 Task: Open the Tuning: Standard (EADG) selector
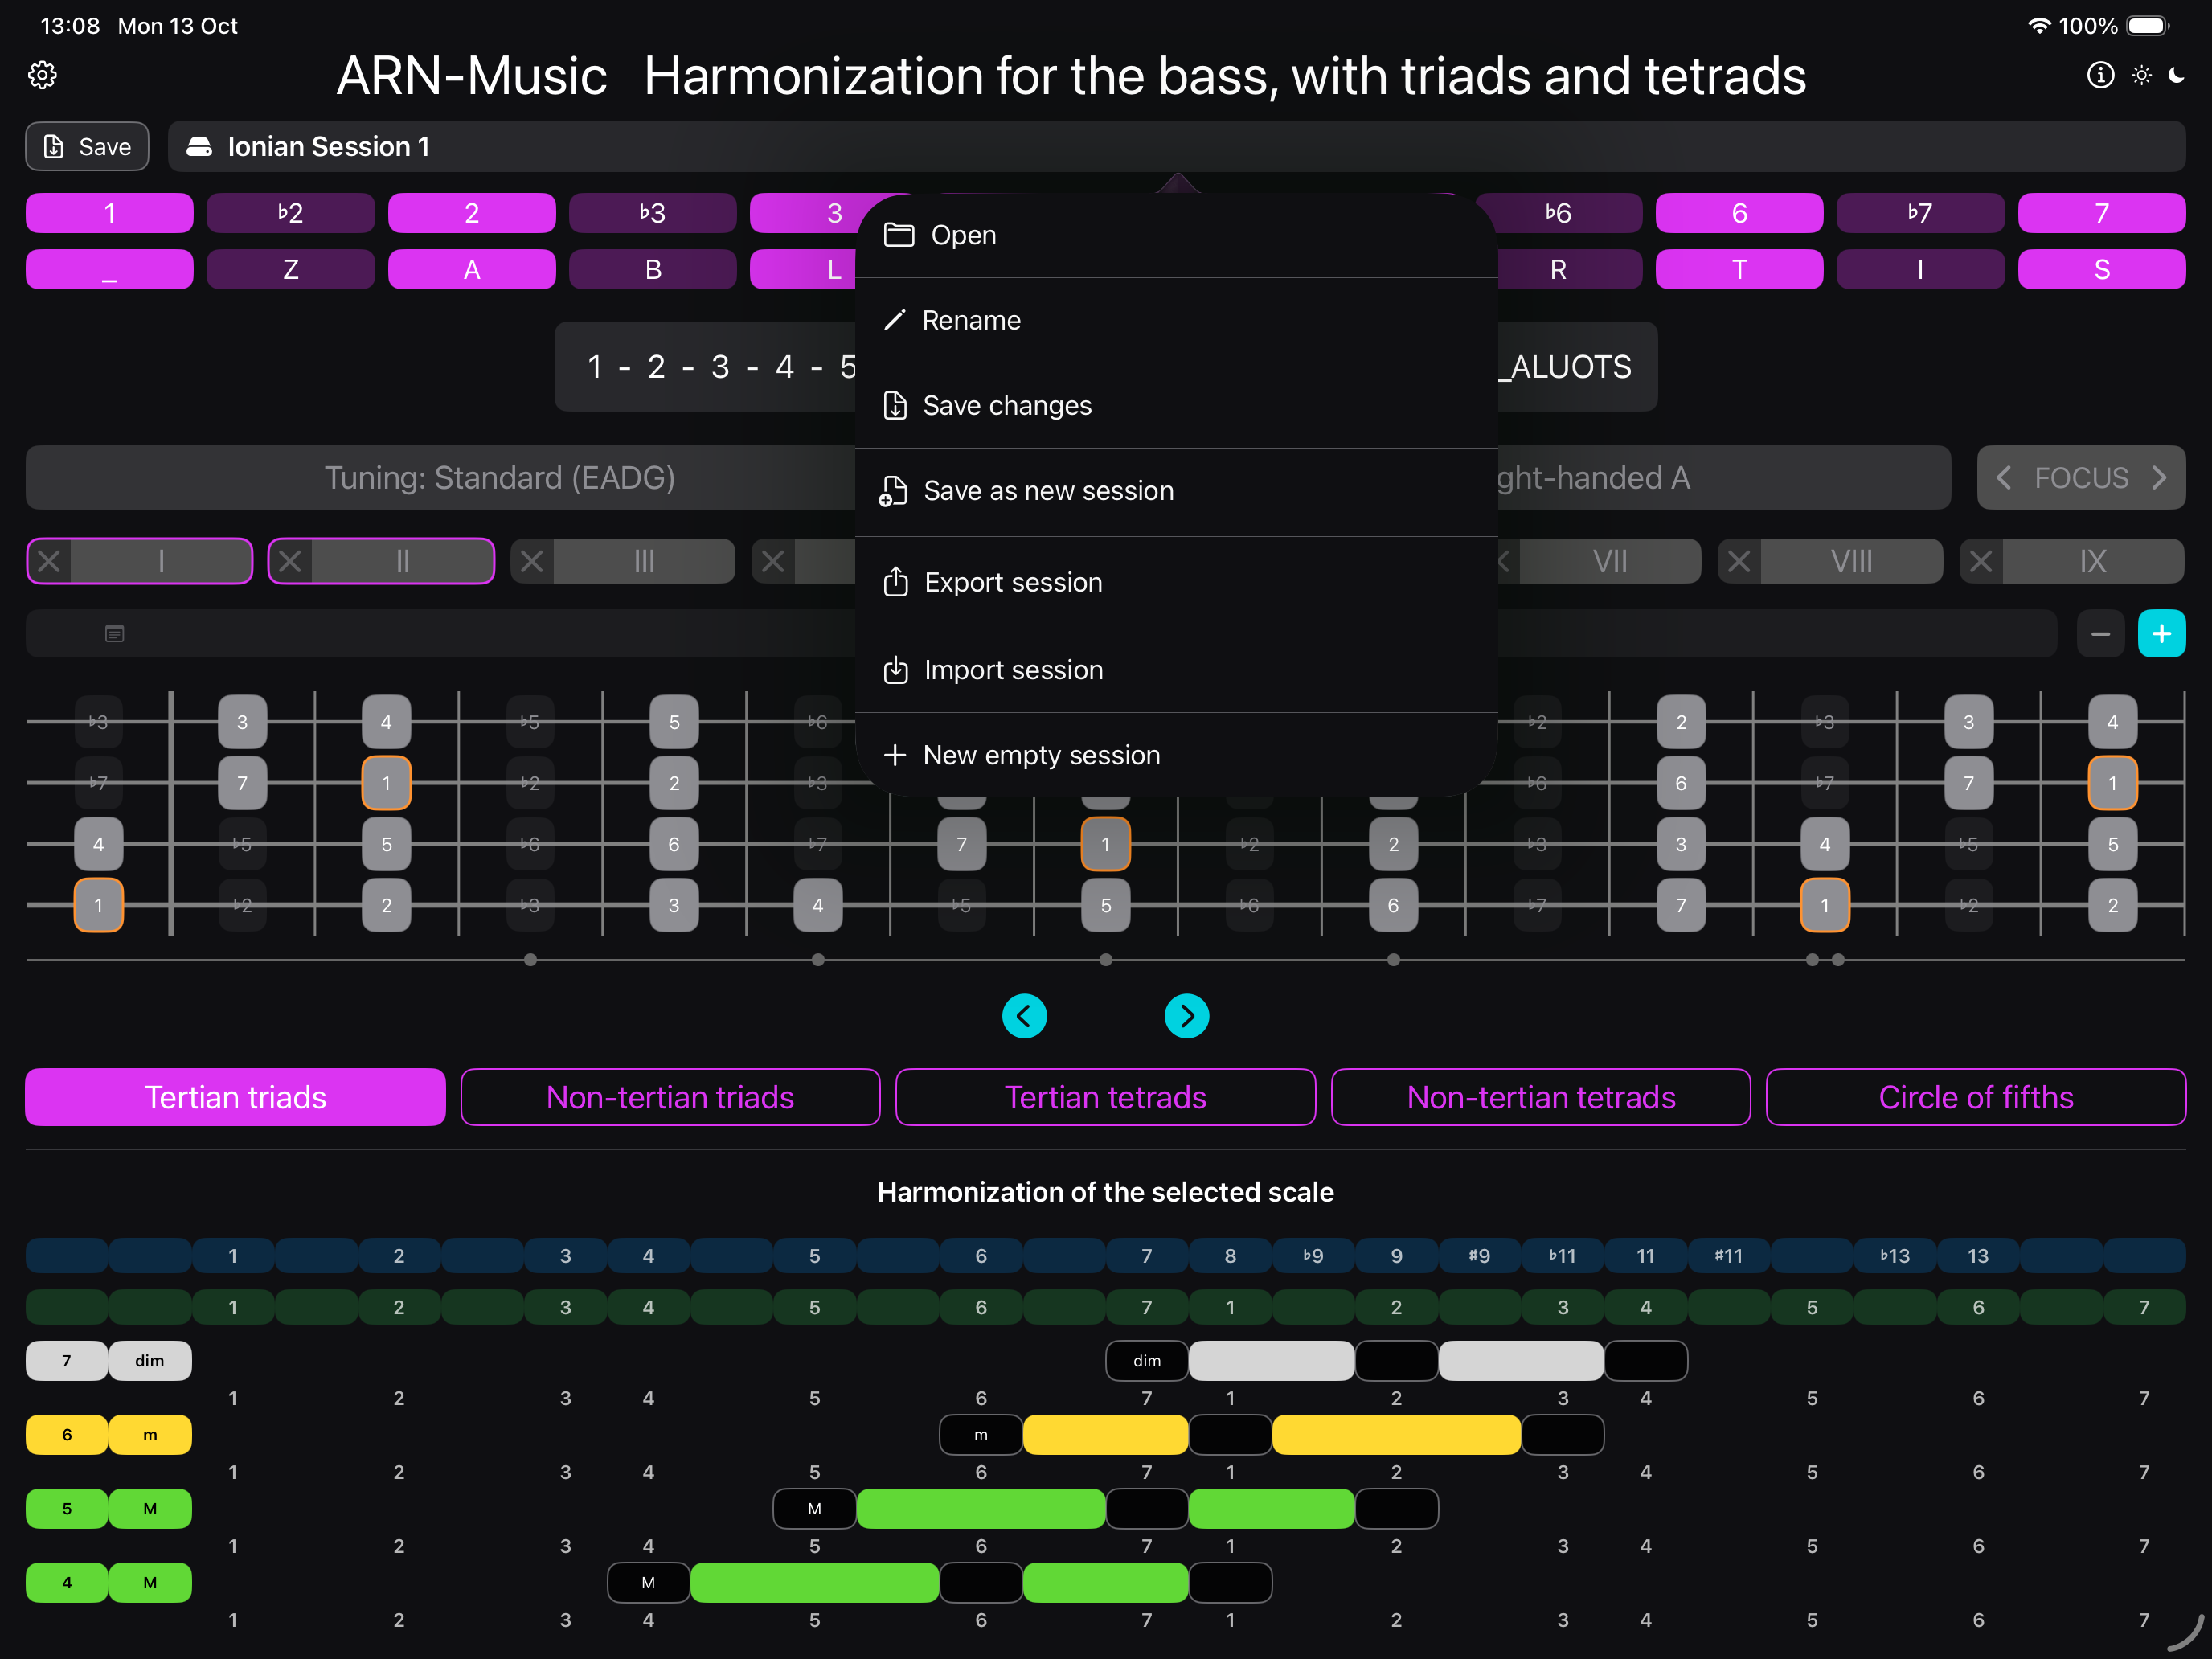tap(500, 478)
